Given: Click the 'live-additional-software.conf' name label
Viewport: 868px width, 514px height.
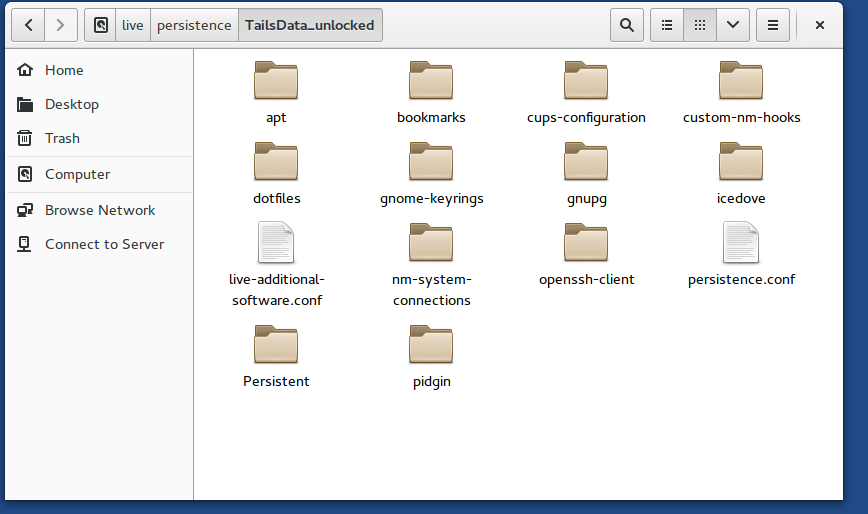Looking at the screenshot, I should [x=277, y=290].
